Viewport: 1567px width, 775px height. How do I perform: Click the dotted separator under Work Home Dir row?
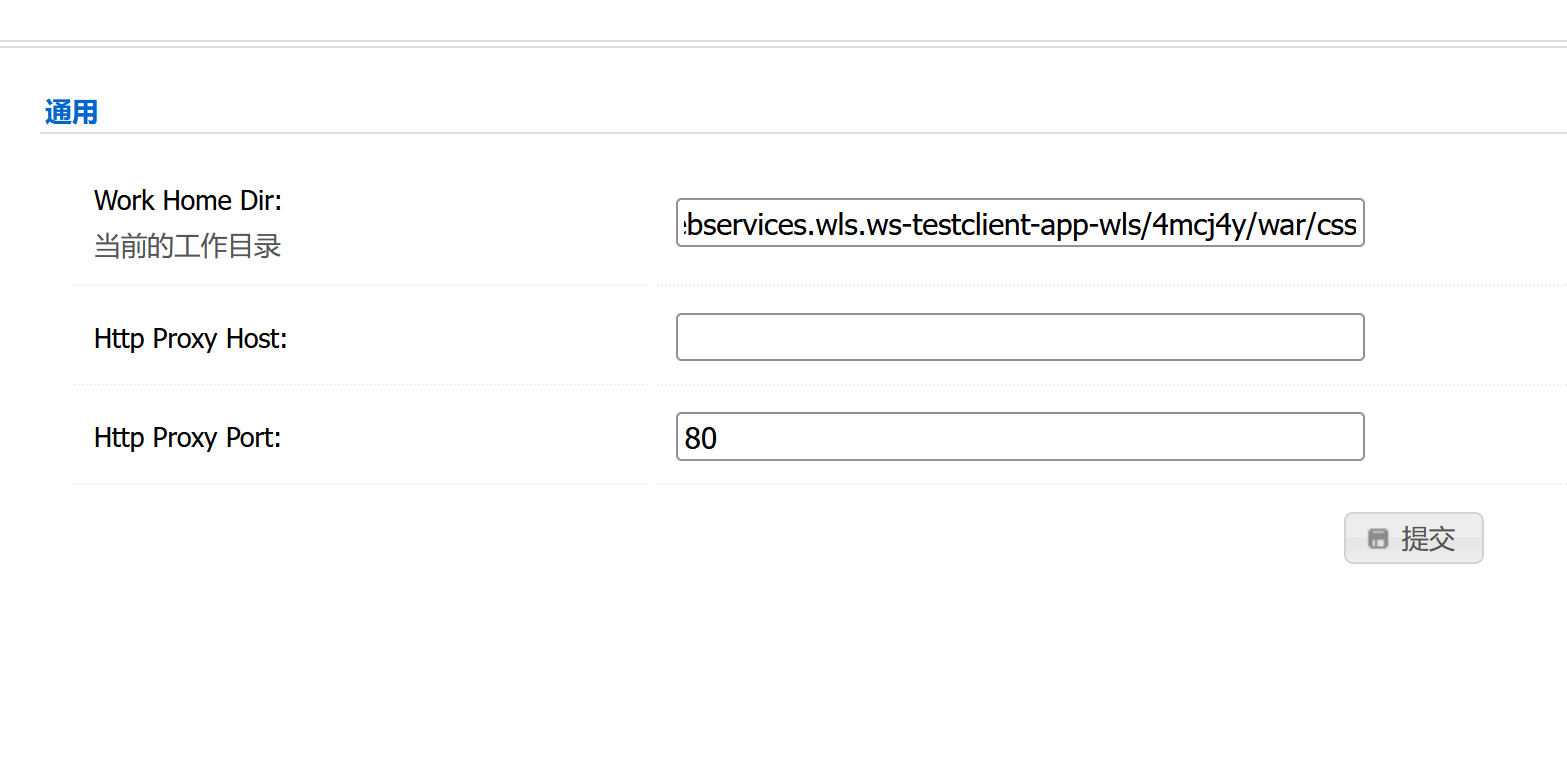coord(360,285)
